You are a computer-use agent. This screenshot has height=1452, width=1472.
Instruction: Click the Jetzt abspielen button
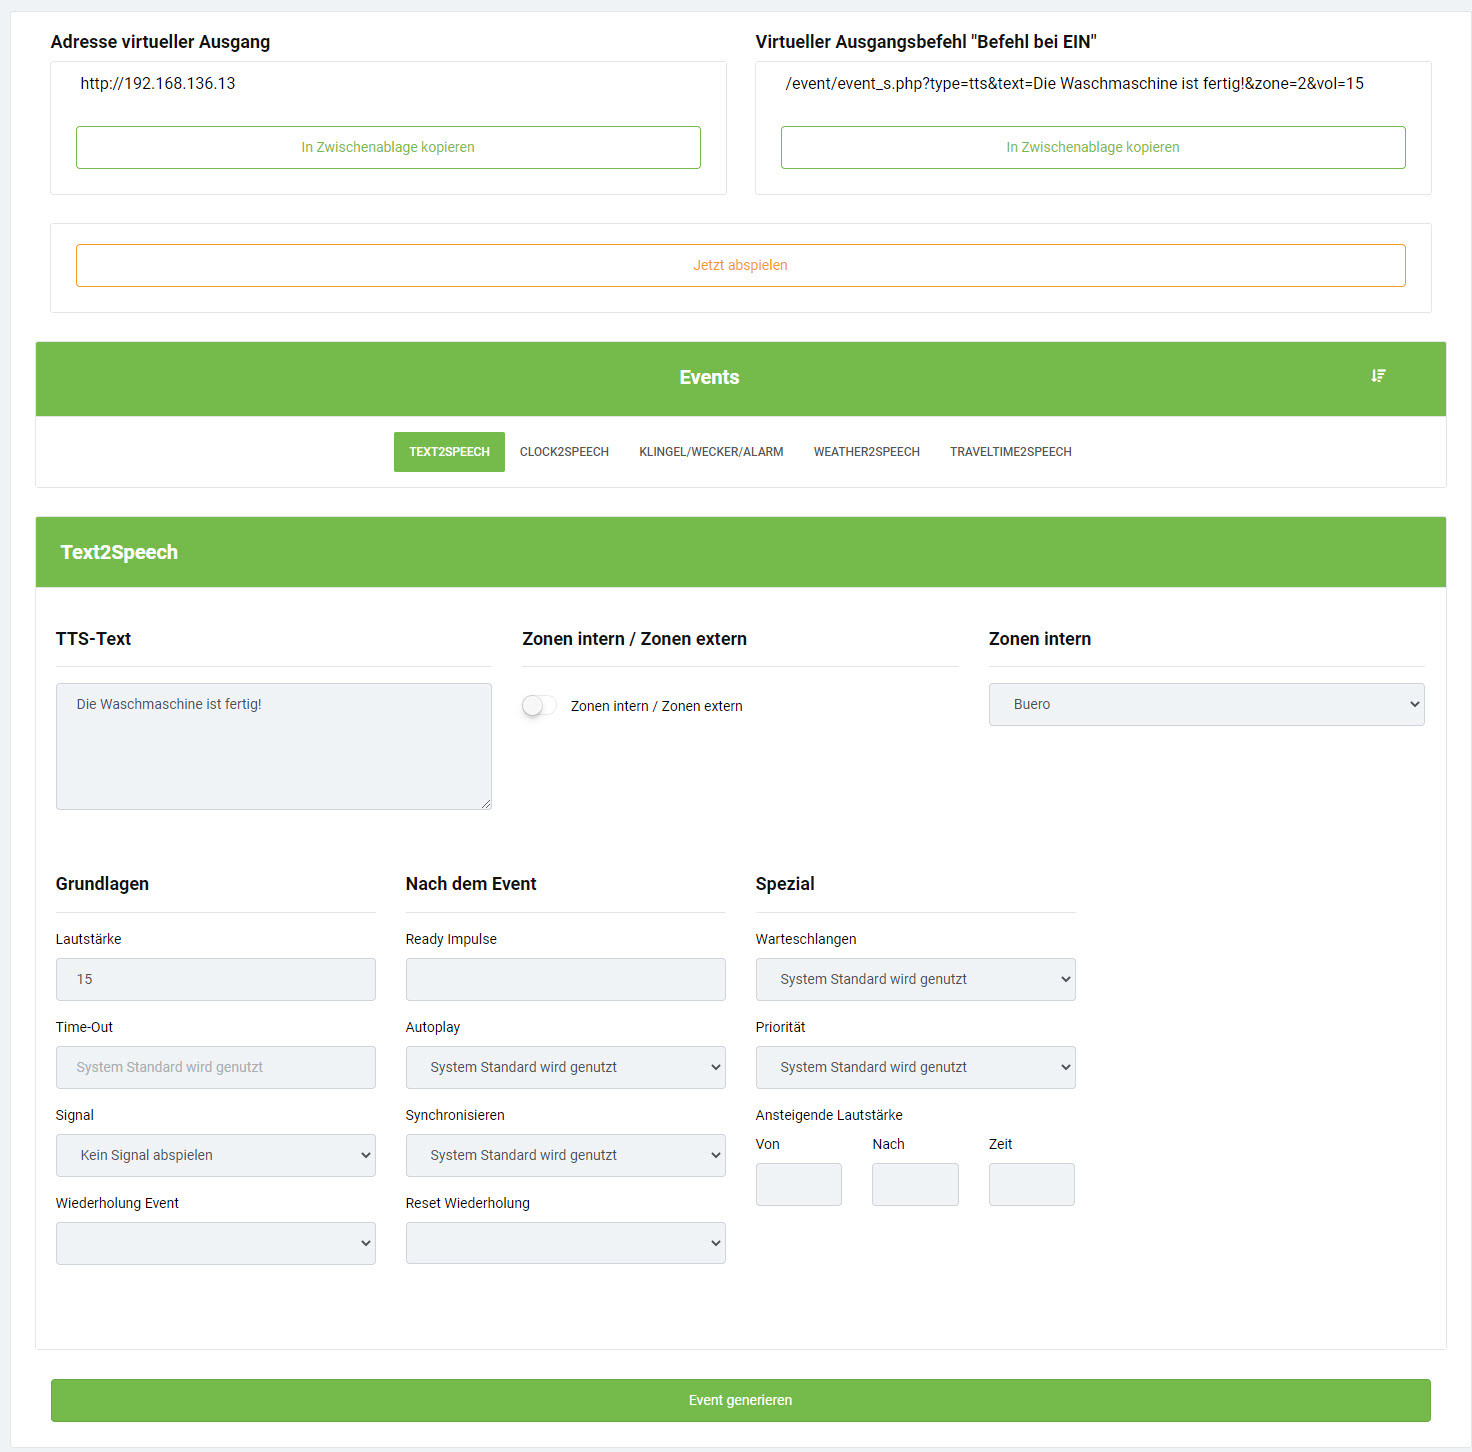[741, 265]
